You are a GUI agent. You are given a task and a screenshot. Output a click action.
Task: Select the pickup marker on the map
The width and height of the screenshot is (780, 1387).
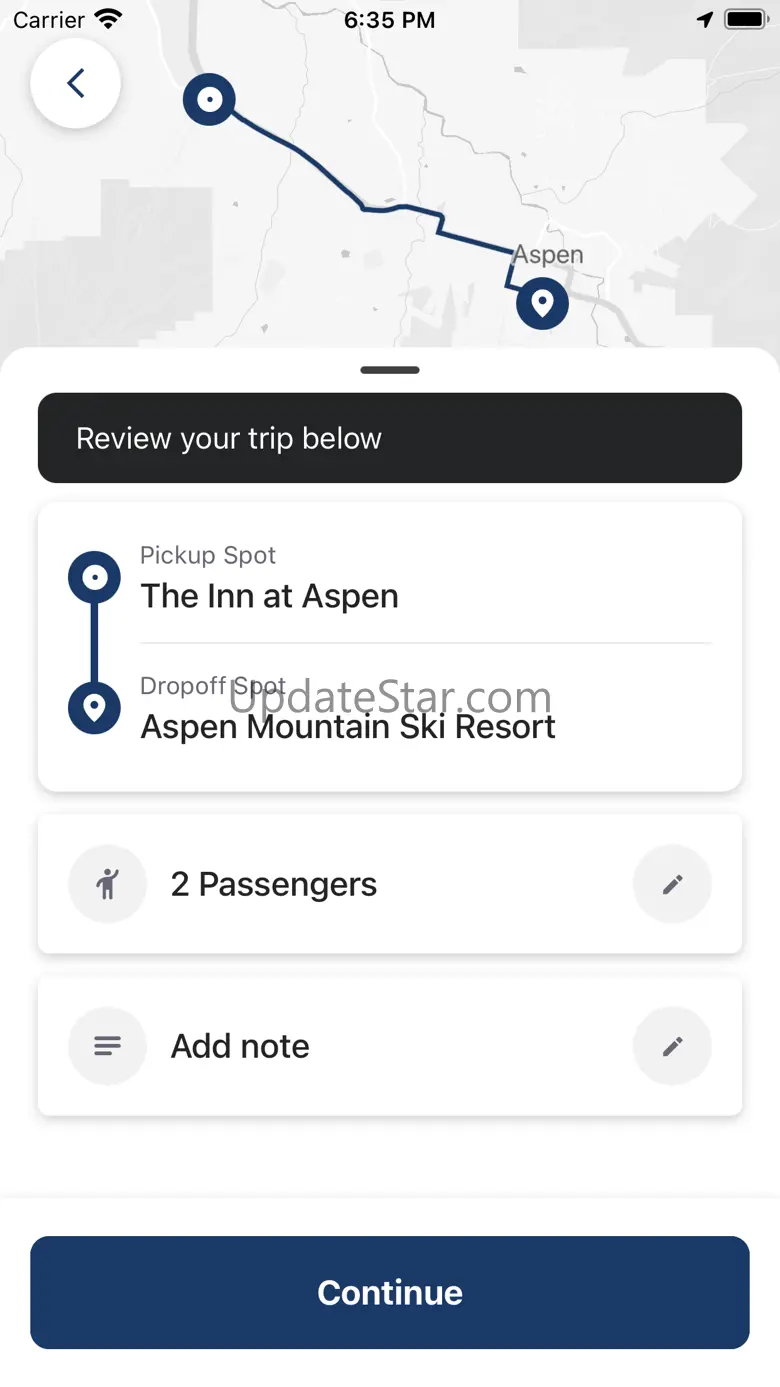pyautogui.click(x=209, y=100)
